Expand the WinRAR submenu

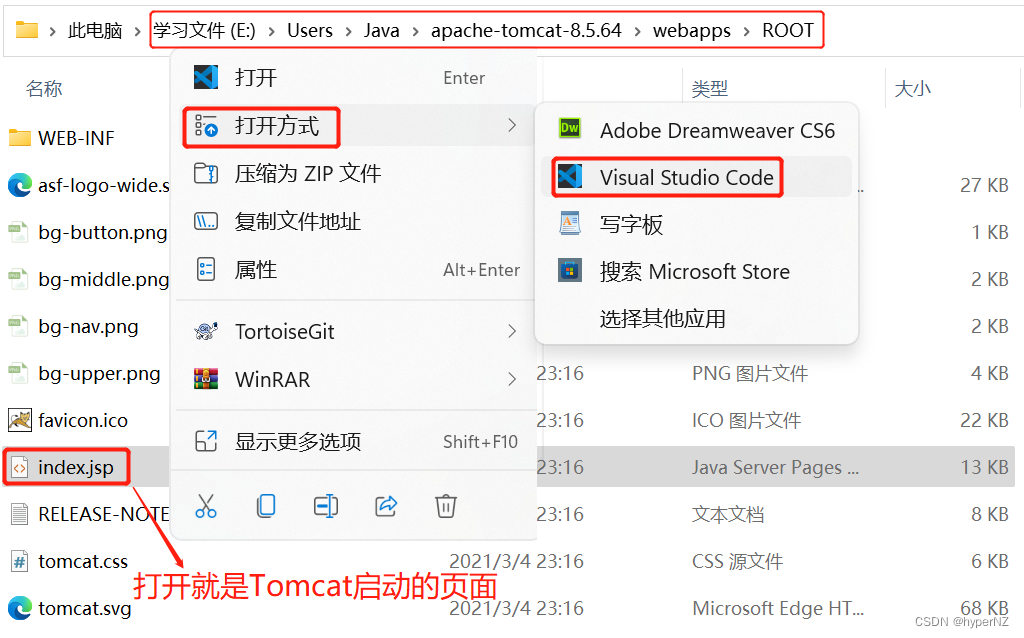pos(355,379)
